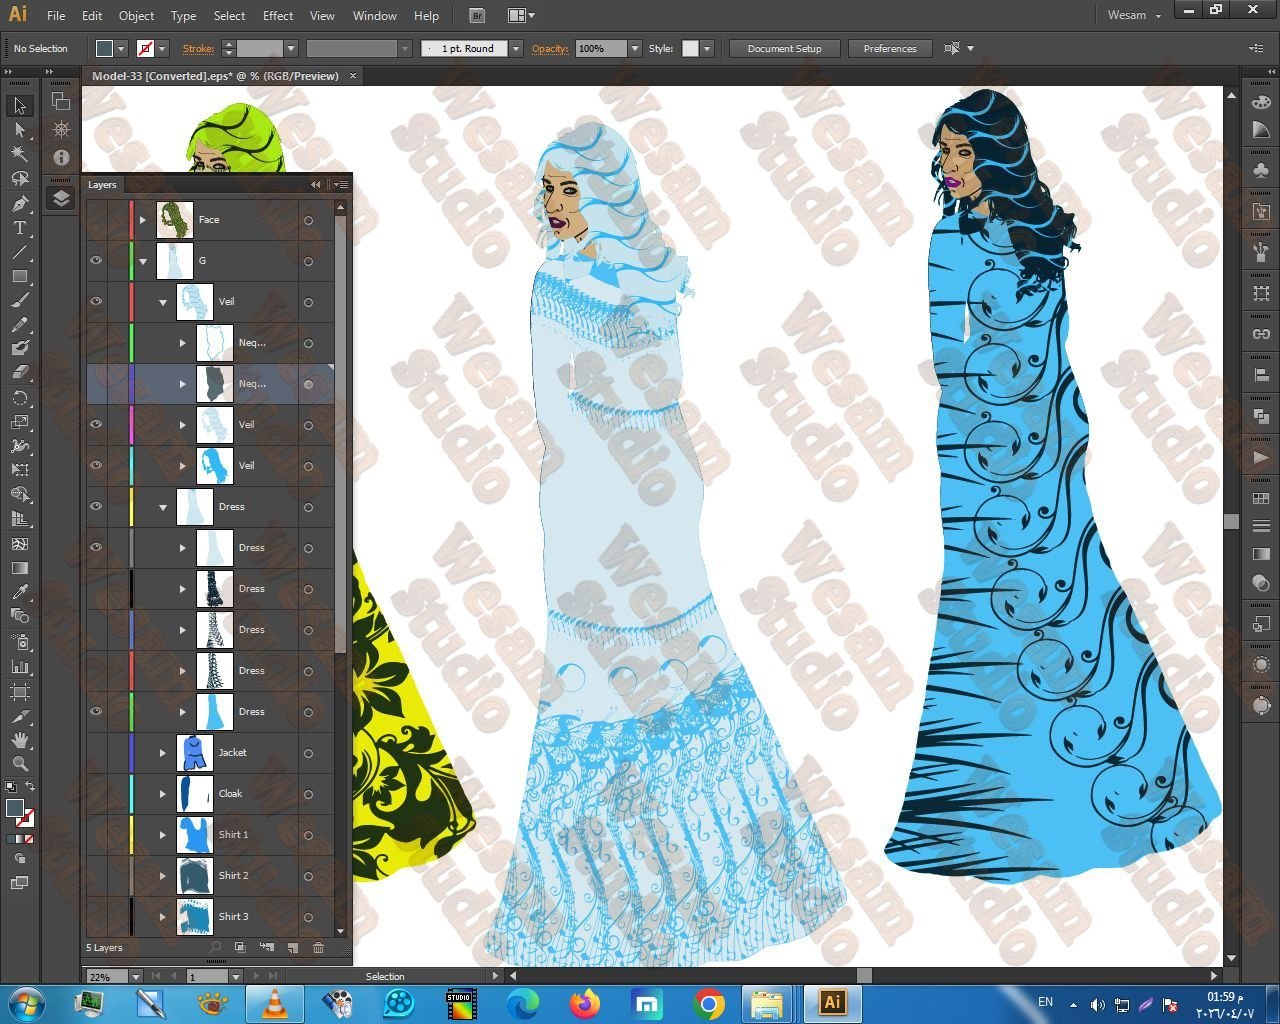Select the Pencil tool

click(20, 324)
